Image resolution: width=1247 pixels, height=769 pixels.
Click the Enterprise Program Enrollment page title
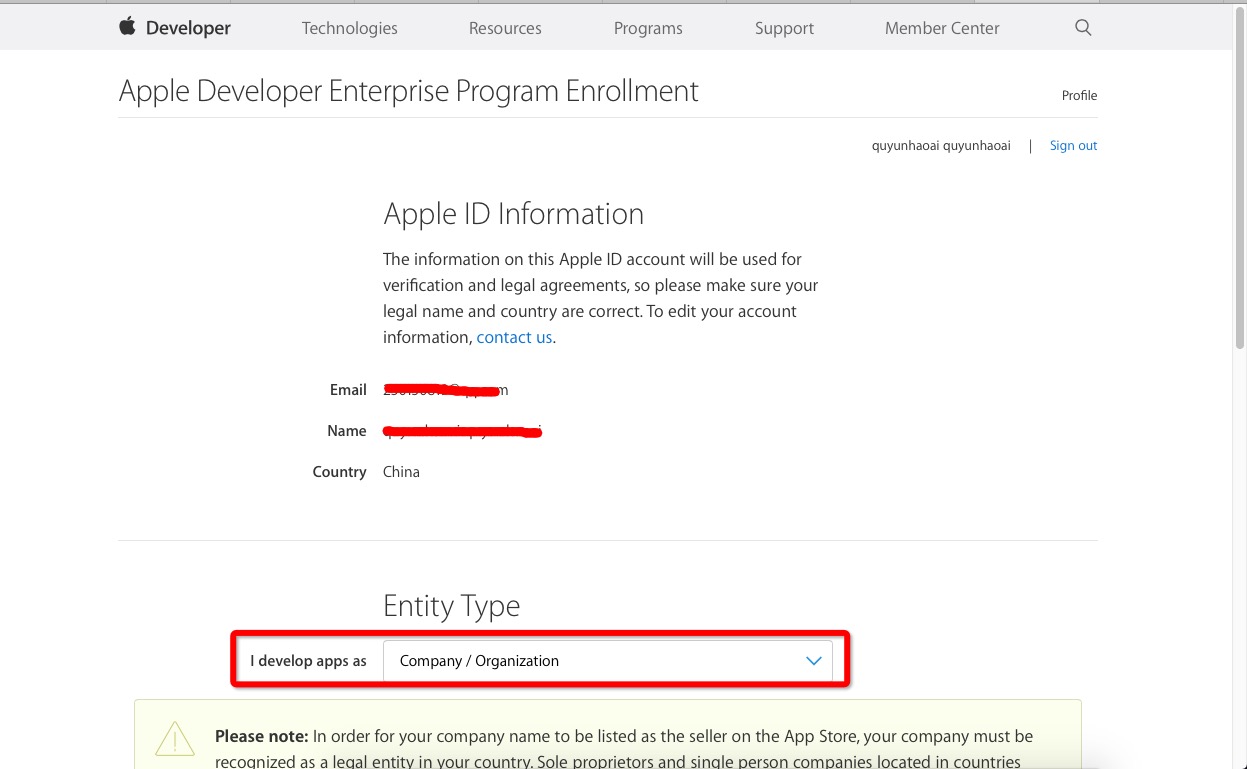[408, 91]
